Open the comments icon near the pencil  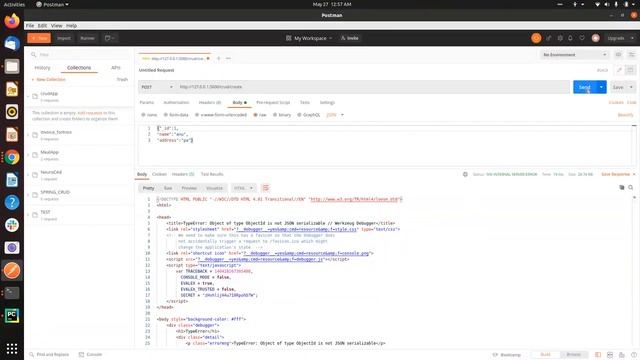tap(630, 70)
